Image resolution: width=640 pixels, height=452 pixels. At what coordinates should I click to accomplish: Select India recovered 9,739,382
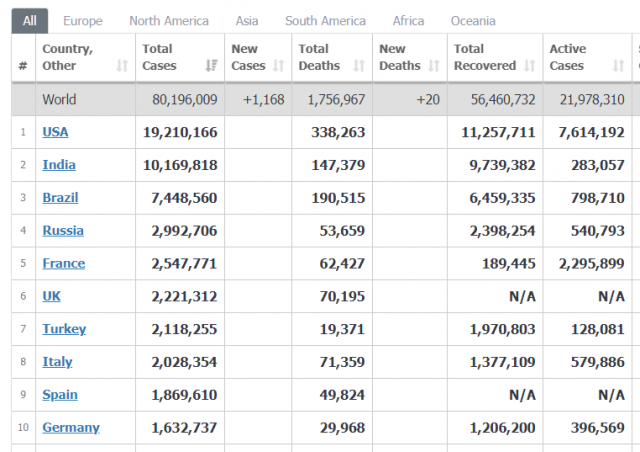click(x=502, y=165)
